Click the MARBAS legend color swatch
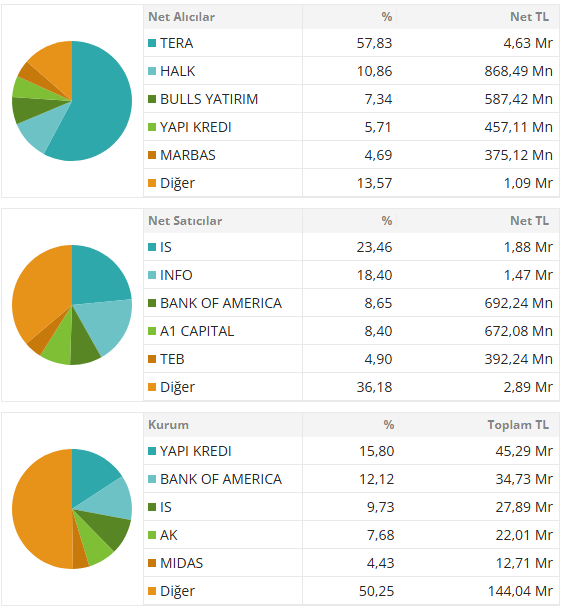Screen dimensions: 565x614 [152, 155]
